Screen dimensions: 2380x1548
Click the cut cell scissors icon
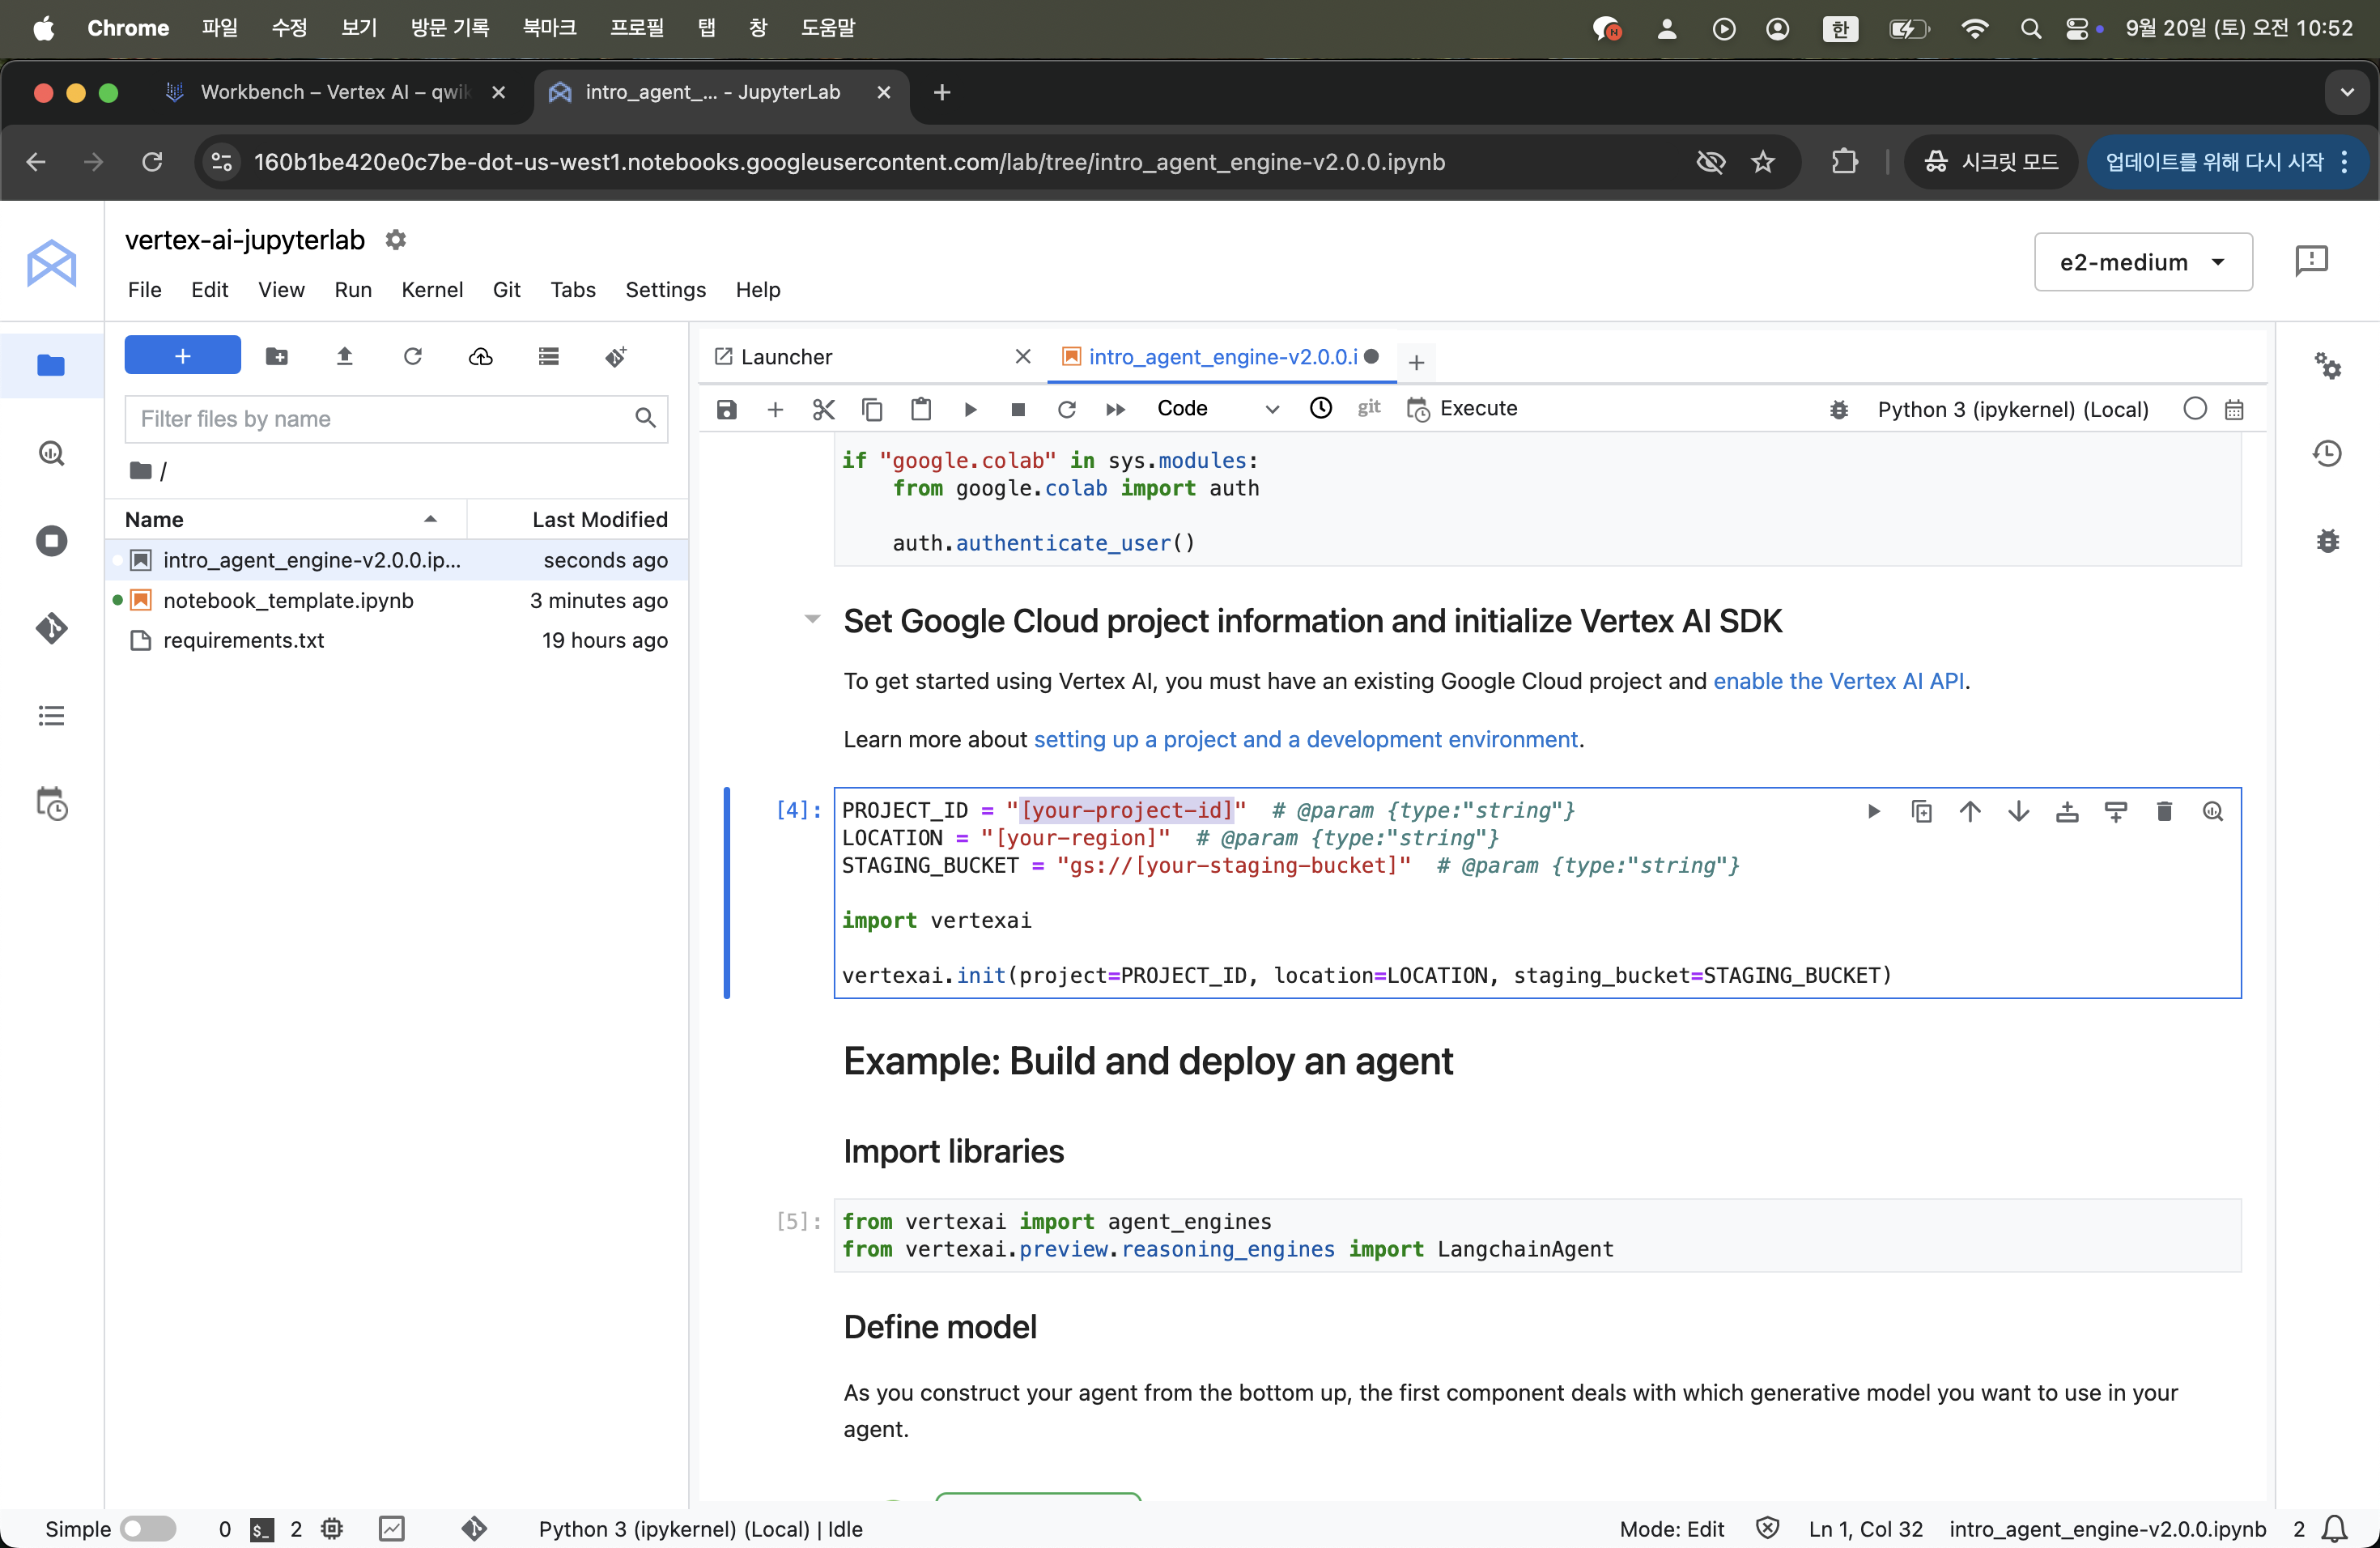tap(823, 409)
